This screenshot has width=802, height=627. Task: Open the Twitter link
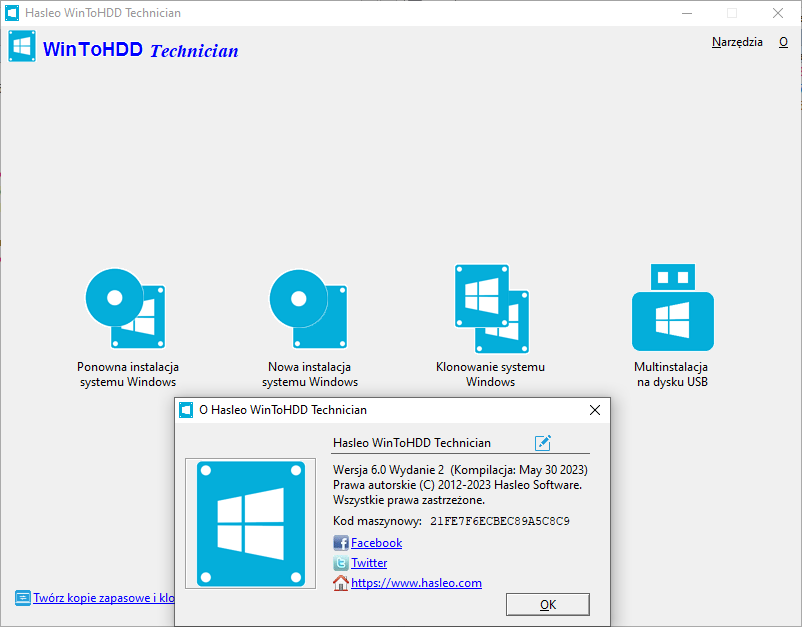pyautogui.click(x=369, y=563)
